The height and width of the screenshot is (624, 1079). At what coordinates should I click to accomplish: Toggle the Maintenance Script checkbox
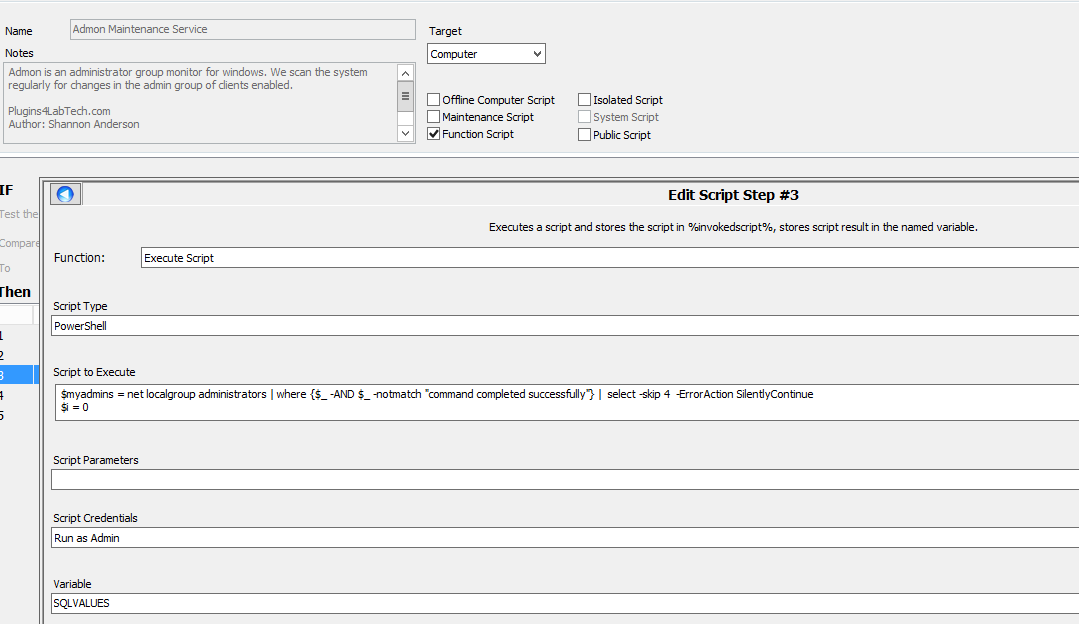click(x=434, y=117)
